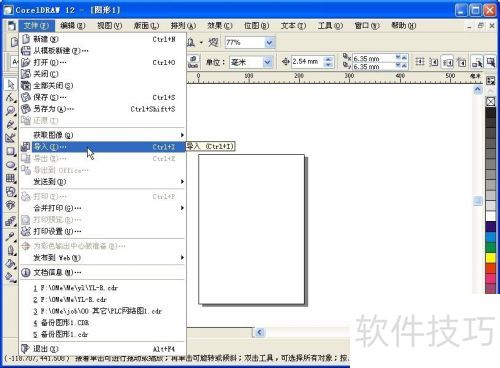Screen dimensions: 500x368
Task: Click the document icon left of File menu
Action: [12, 26]
